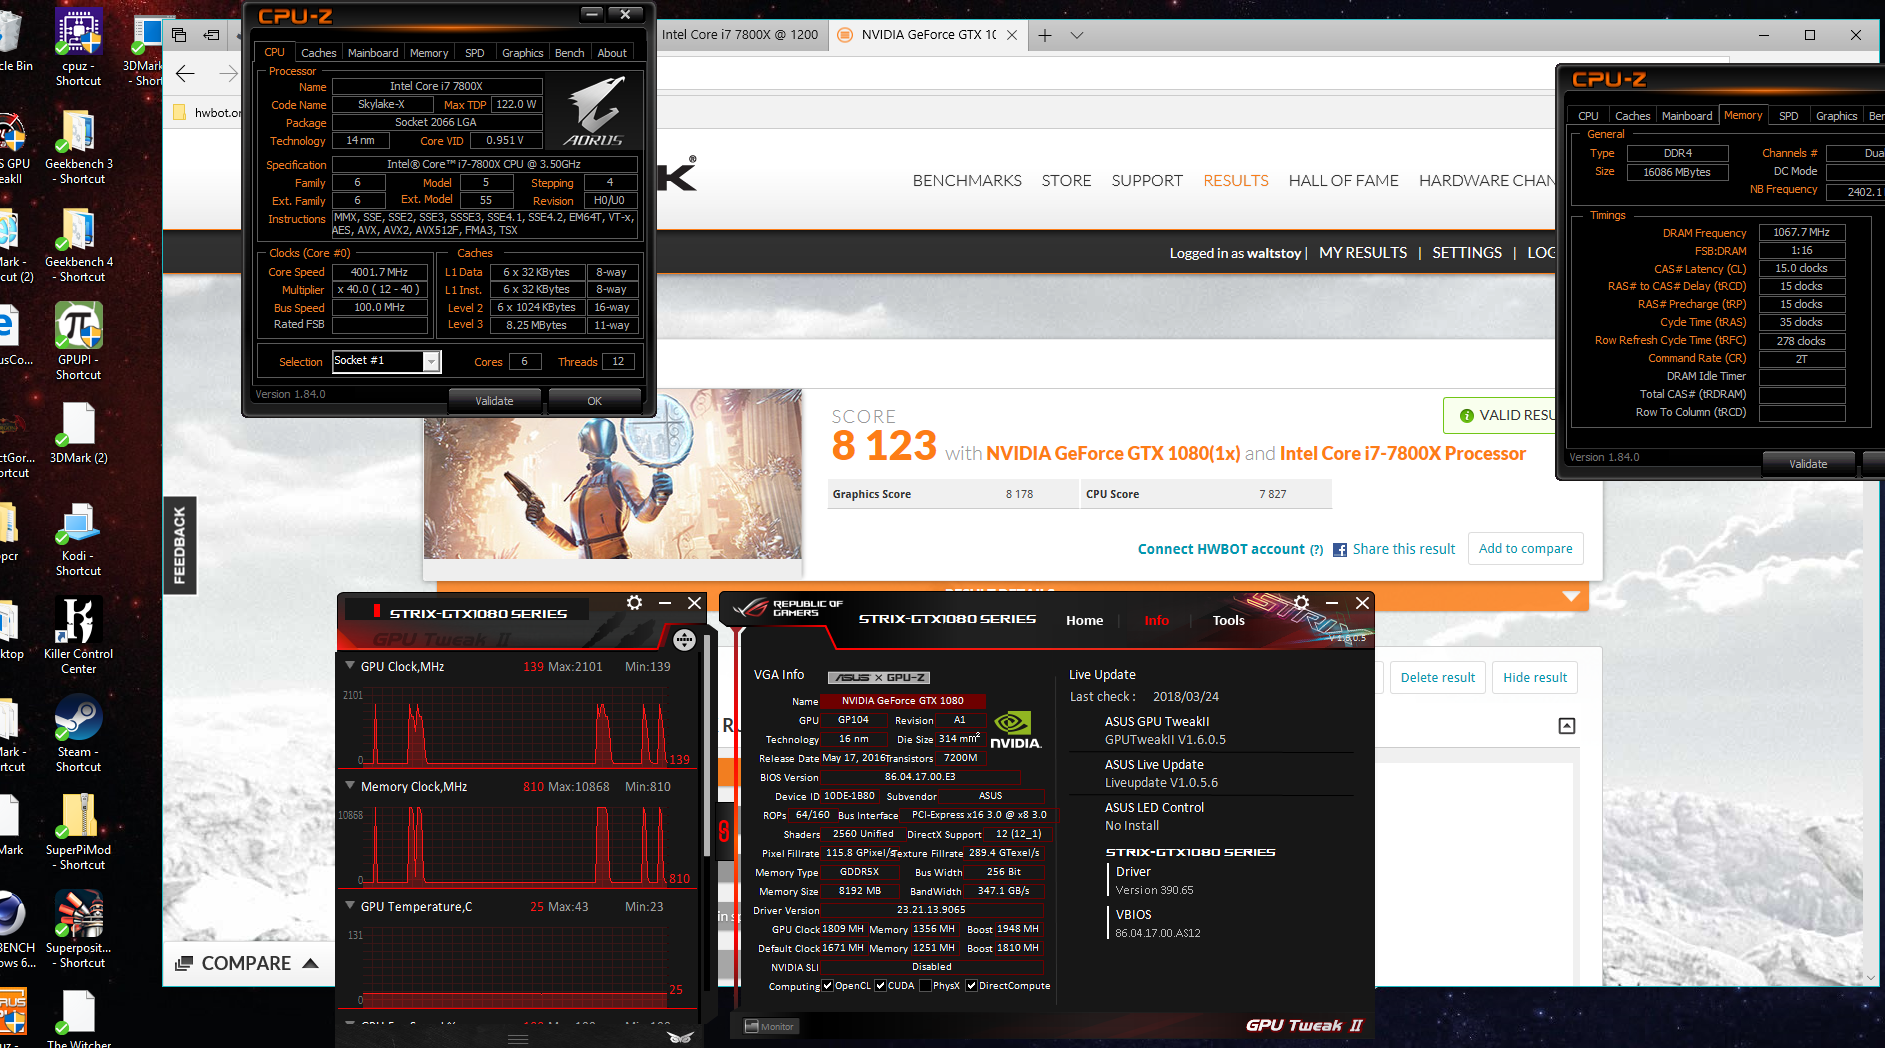Click the monitor panel move handle icon
The image size is (1885, 1048).
point(684,640)
